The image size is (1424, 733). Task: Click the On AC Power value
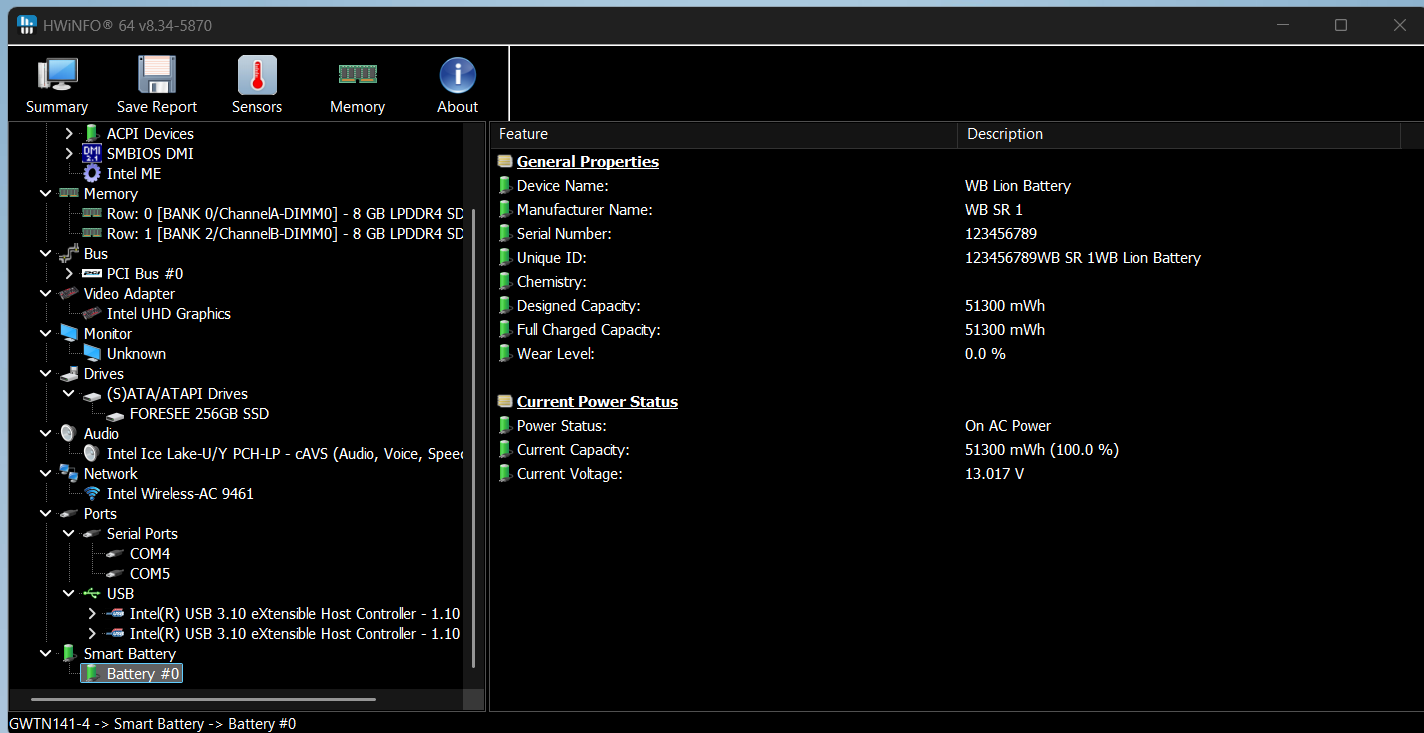[1008, 425]
